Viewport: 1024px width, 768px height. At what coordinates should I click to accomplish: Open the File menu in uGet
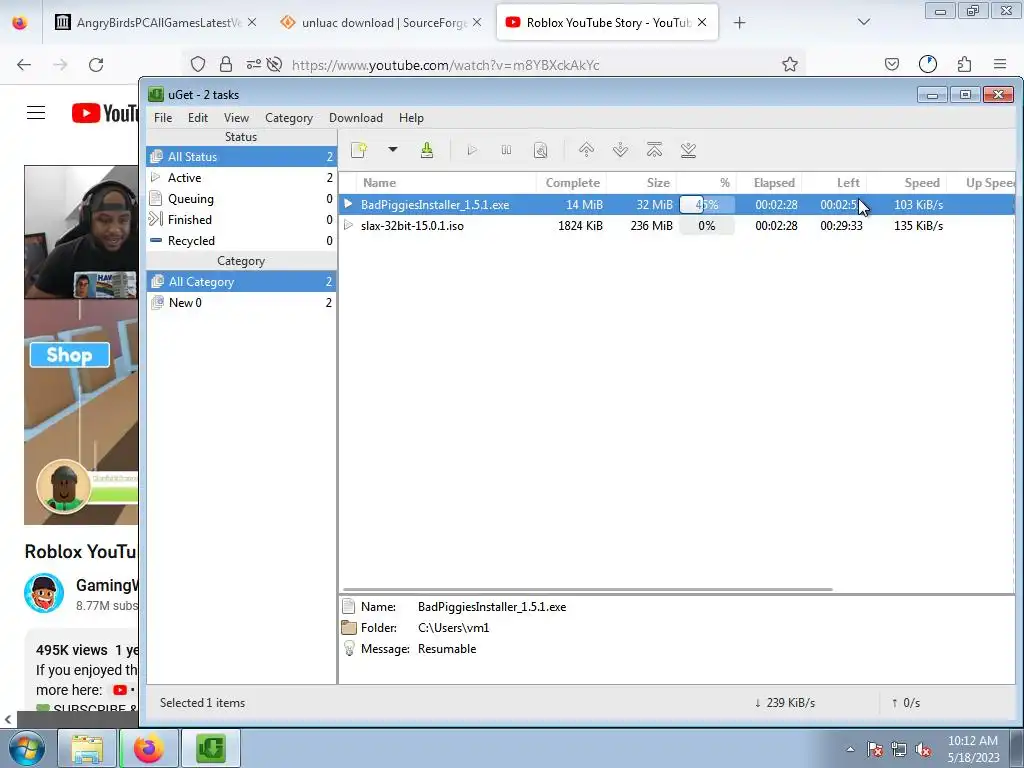point(163,118)
